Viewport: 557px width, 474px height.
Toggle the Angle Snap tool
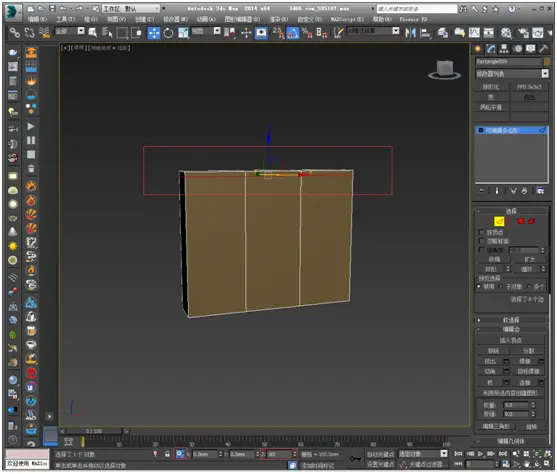(292, 33)
